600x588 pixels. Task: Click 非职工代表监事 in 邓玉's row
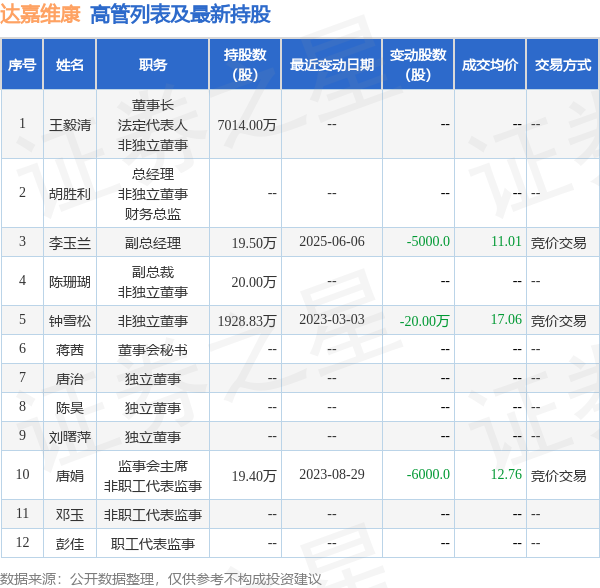[x=153, y=515]
